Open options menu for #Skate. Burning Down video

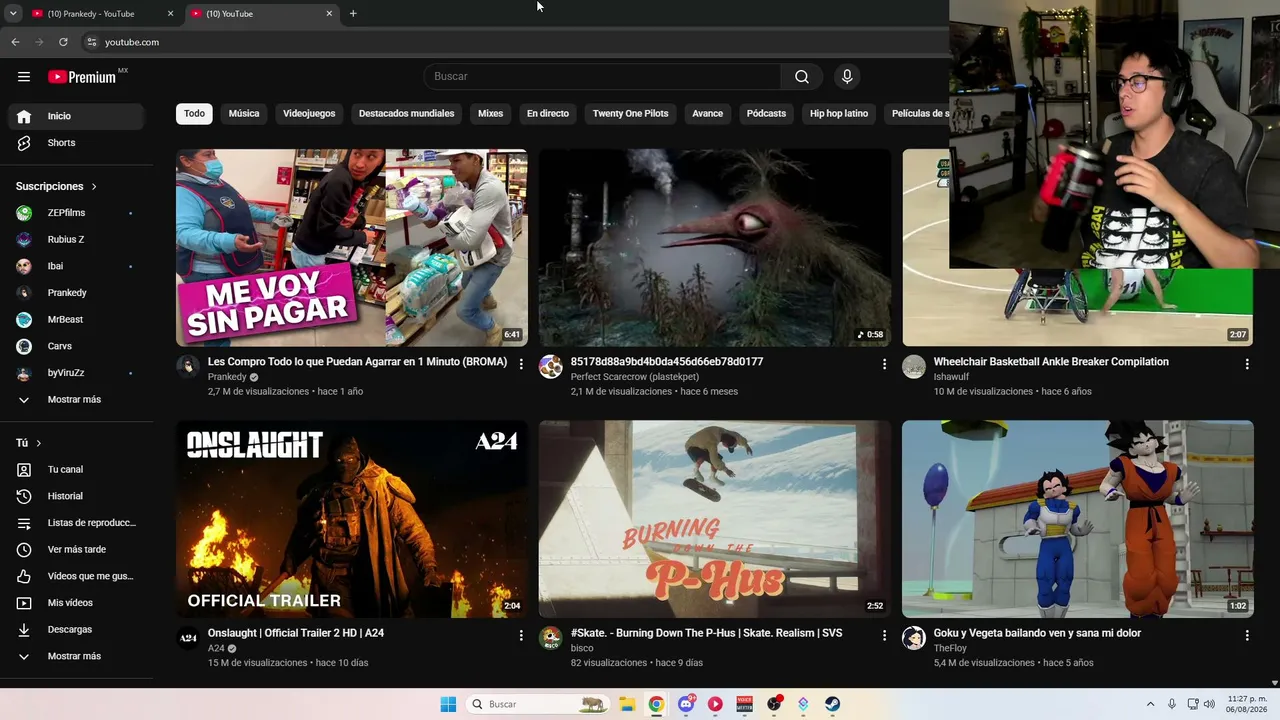[x=884, y=635]
